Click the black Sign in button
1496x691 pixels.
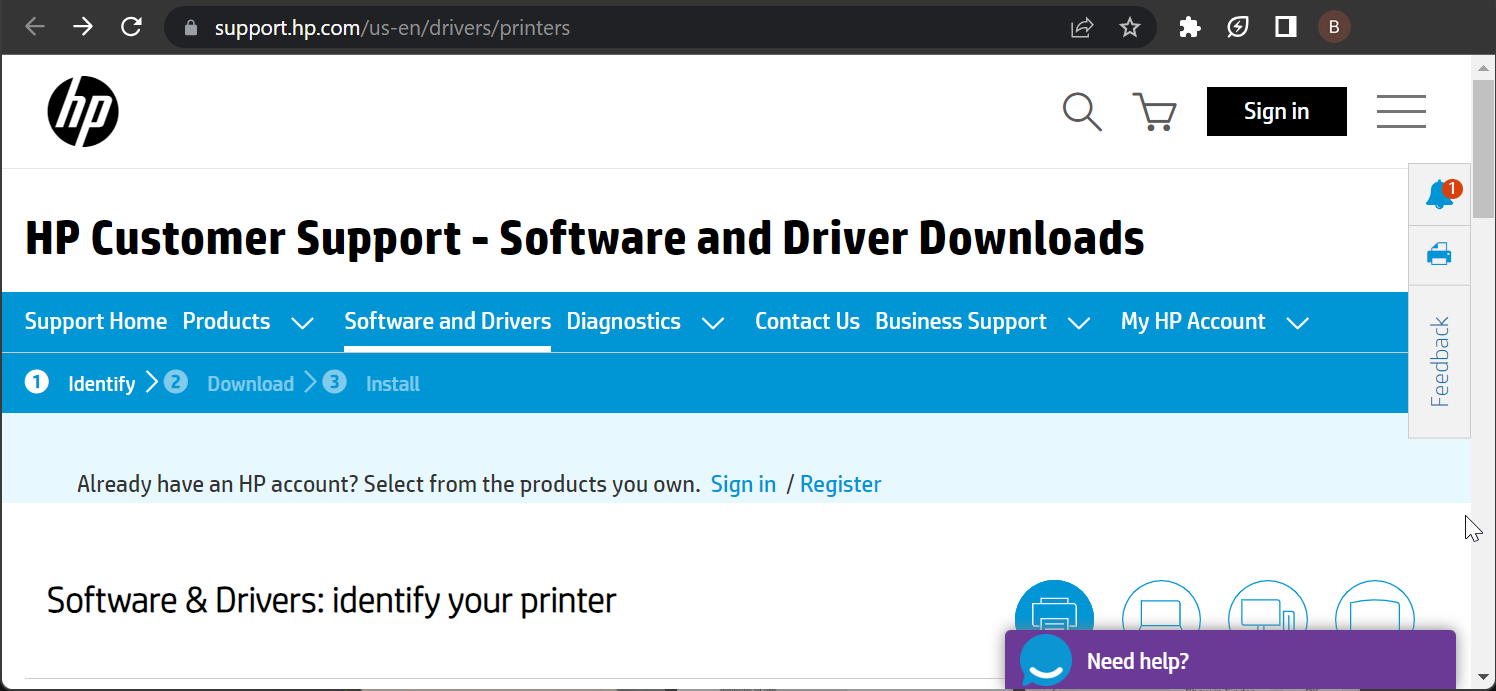pos(1277,111)
